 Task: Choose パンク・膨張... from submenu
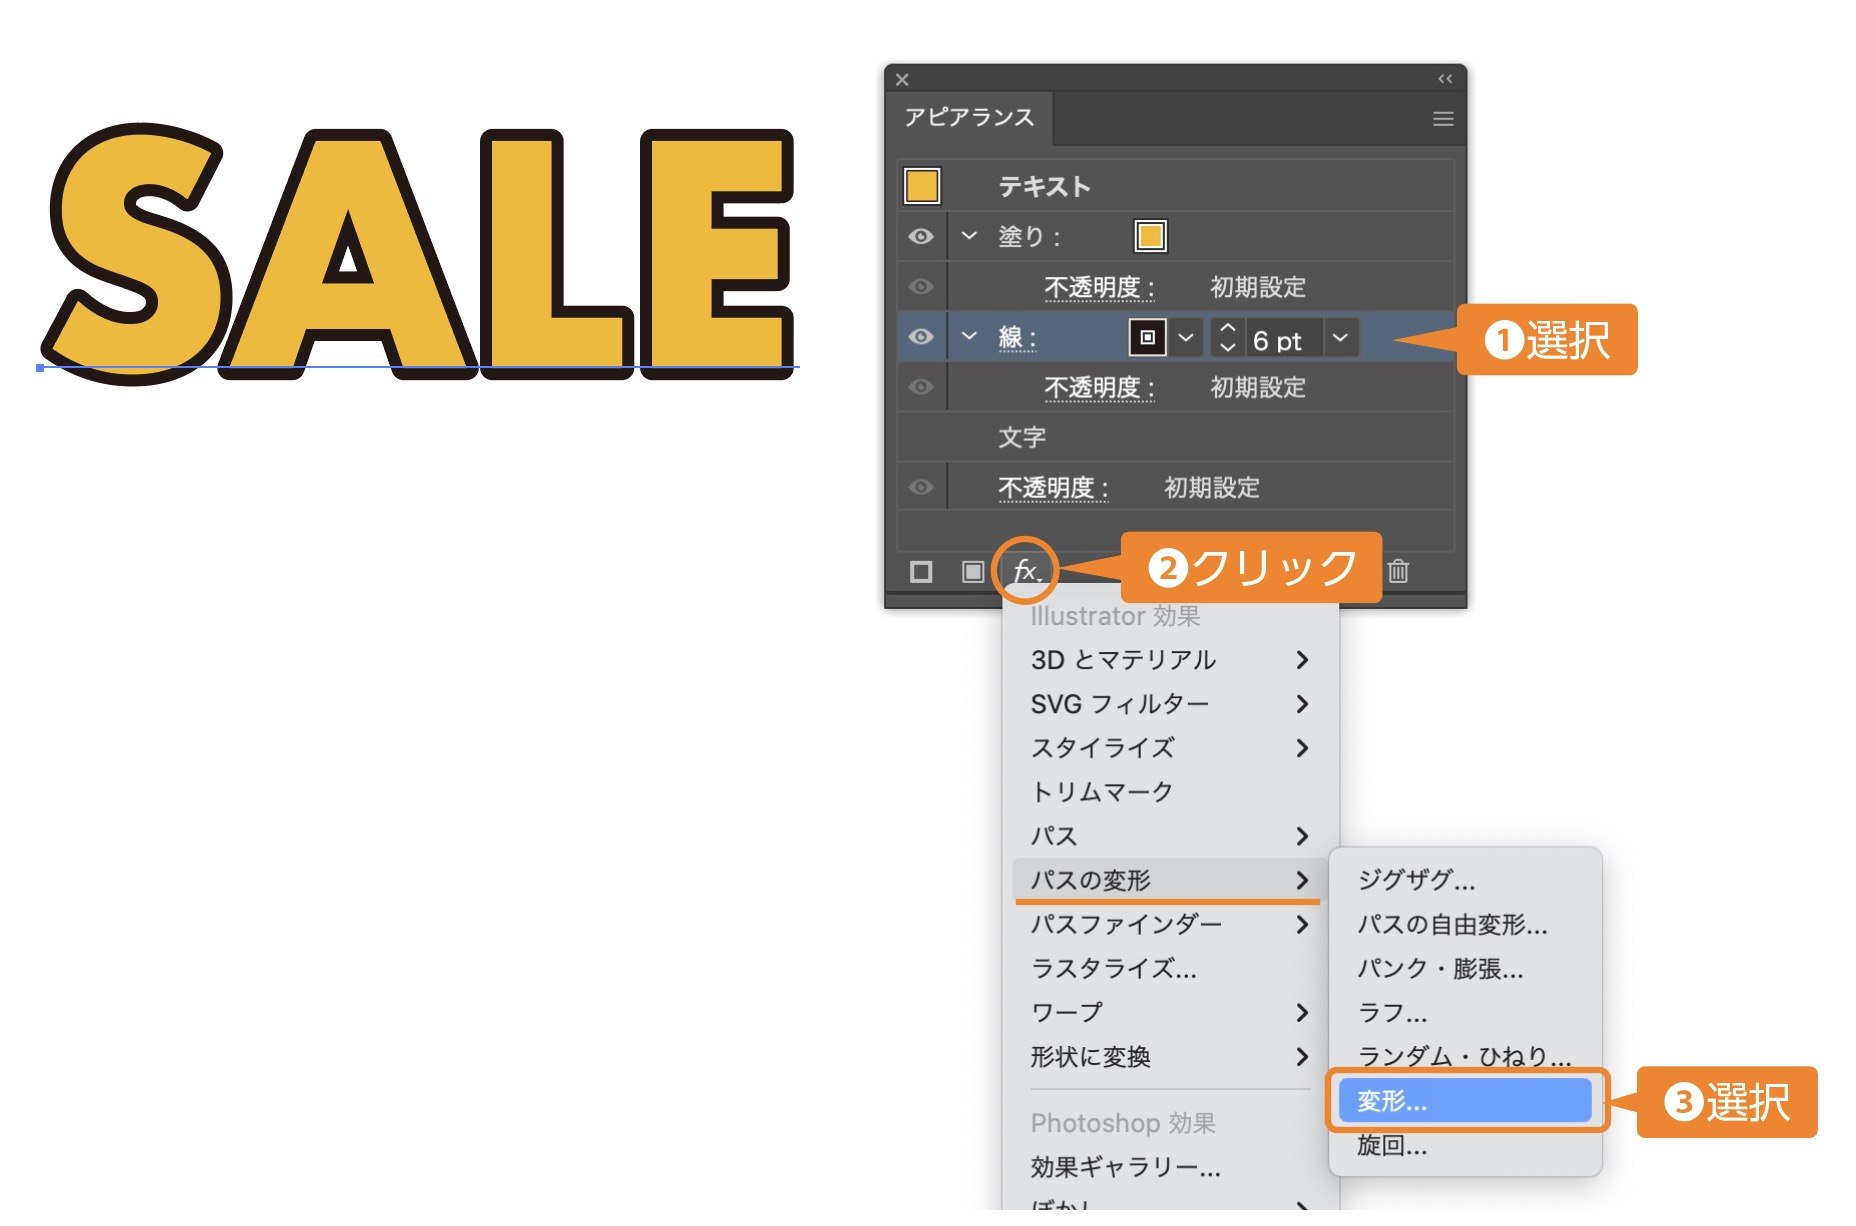(1465, 968)
